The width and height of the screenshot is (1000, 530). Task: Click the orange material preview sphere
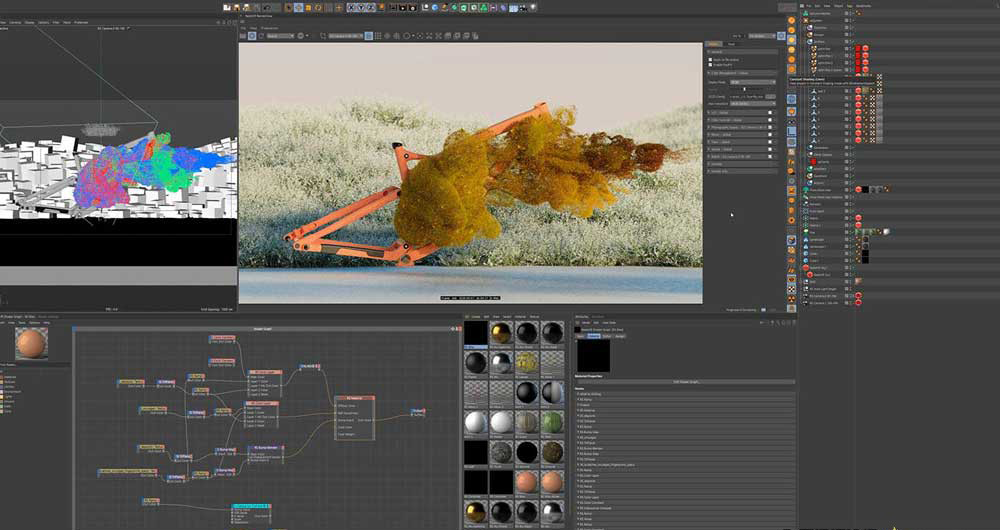pyautogui.click(x=32, y=345)
